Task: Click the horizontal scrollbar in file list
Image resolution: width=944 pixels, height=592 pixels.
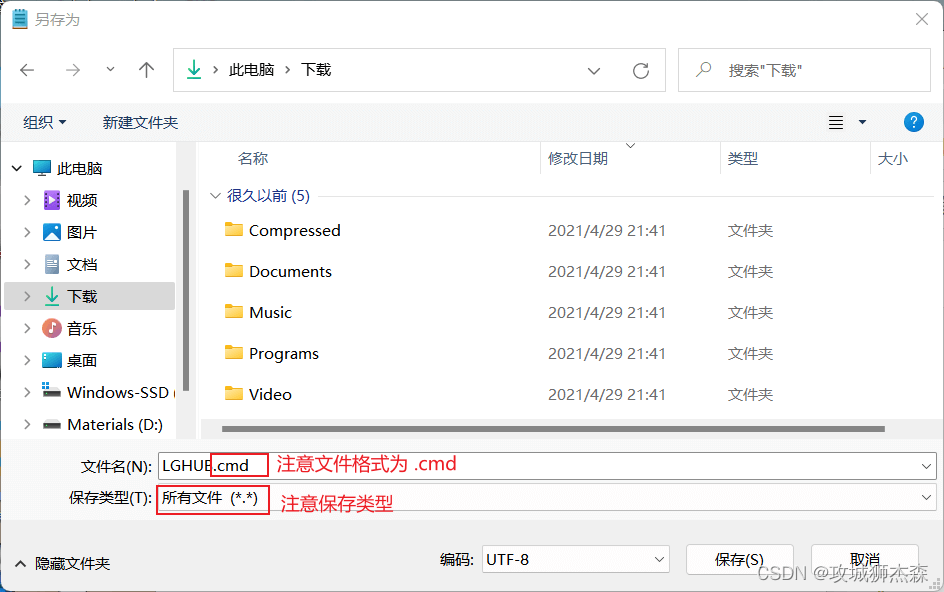Action: pos(552,429)
